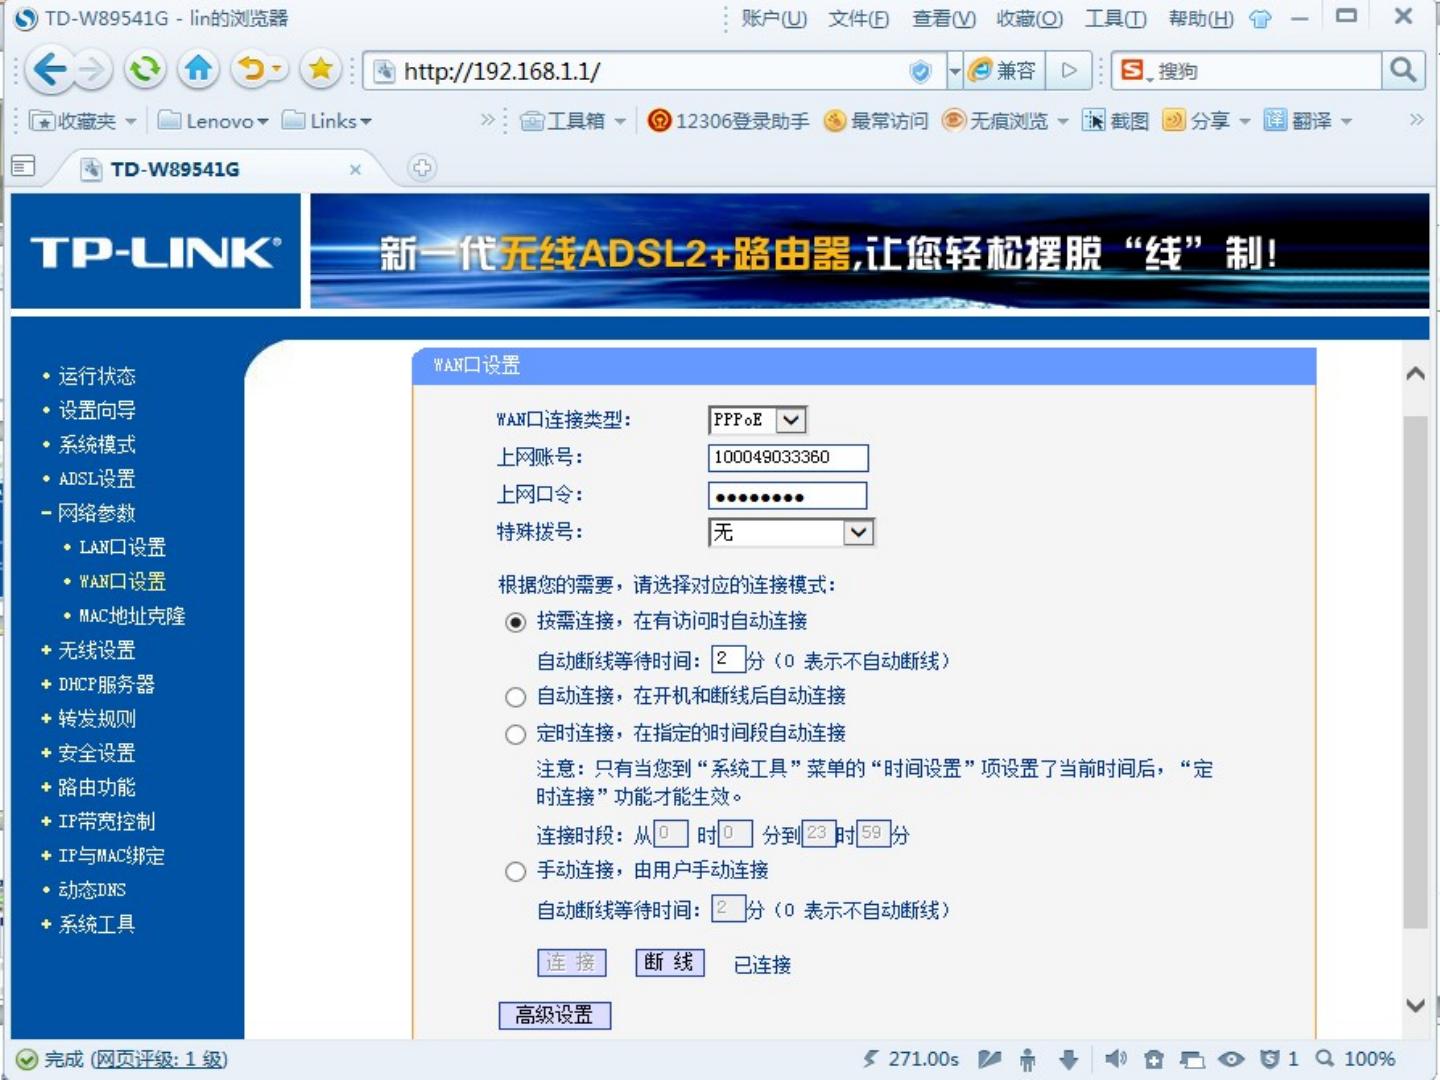The width and height of the screenshot is (1440, 1080).
Task: Open the Lenovo bookmarks folder
Action: [213, 121]
